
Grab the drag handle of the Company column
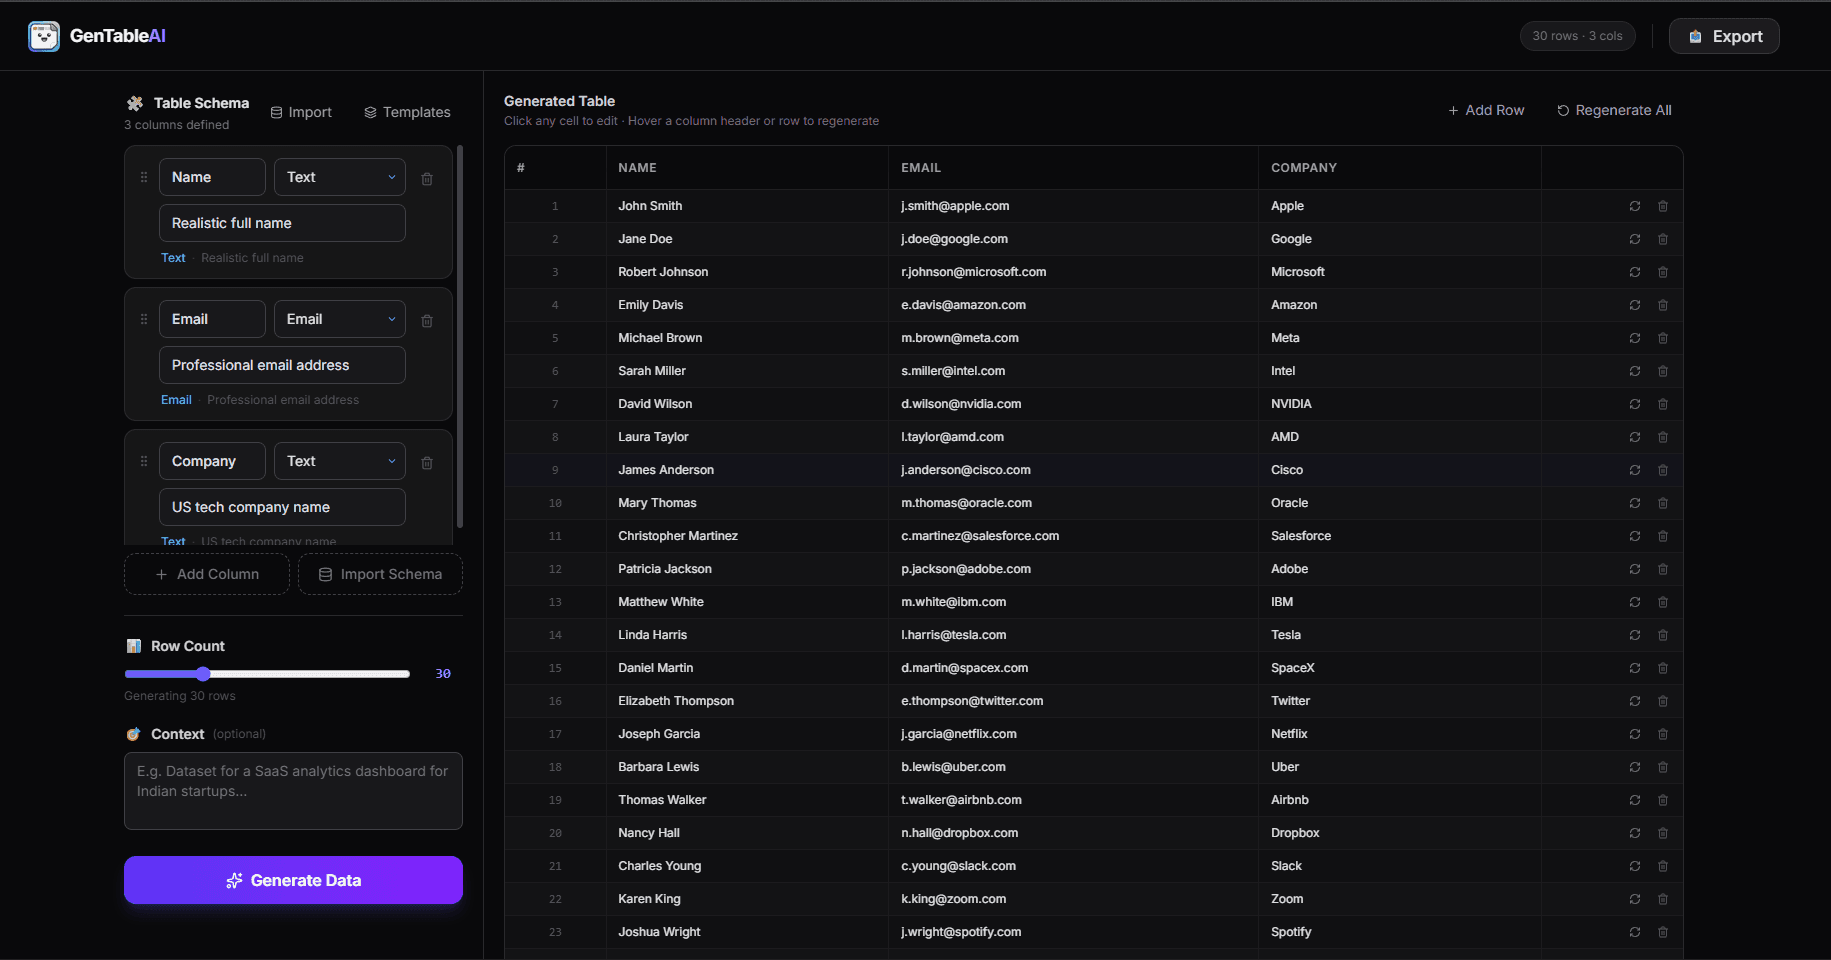coord(143,461)
